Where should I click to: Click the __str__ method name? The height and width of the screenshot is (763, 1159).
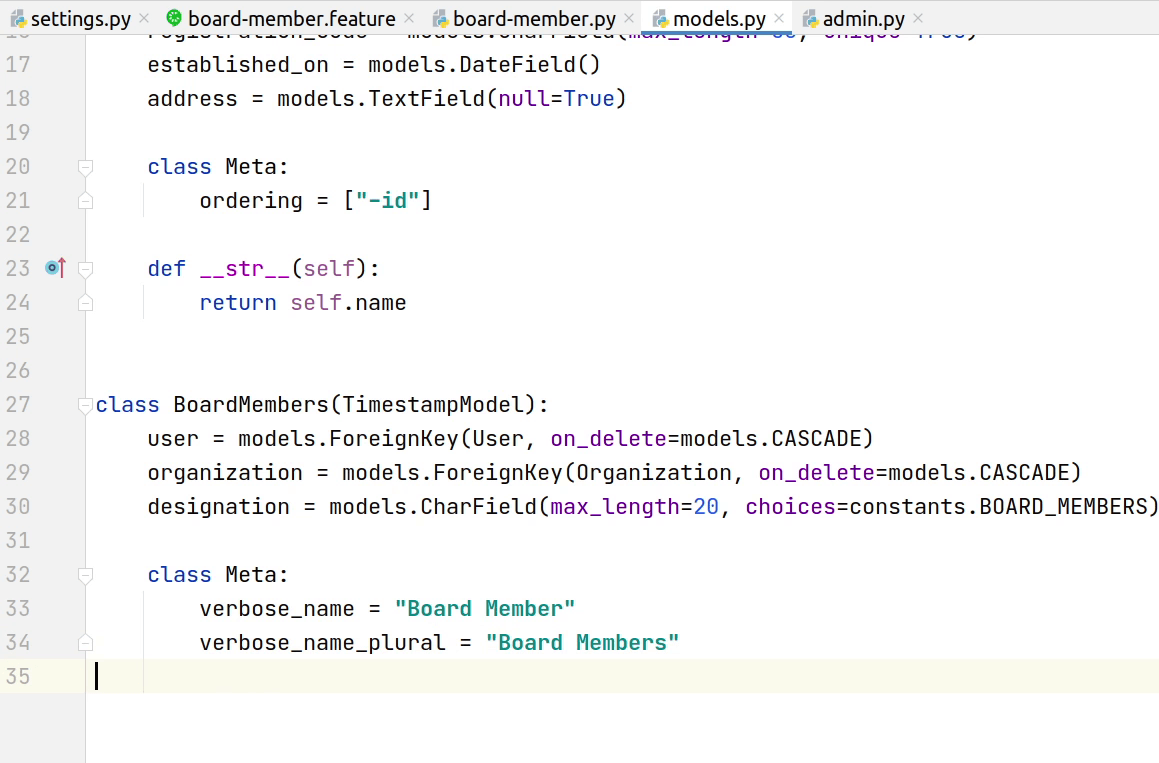pos(245,268)
